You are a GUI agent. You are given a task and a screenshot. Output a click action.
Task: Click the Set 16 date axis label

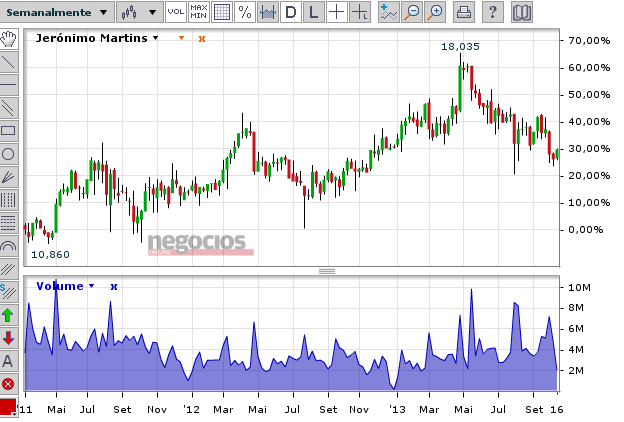tap(544, 410)
